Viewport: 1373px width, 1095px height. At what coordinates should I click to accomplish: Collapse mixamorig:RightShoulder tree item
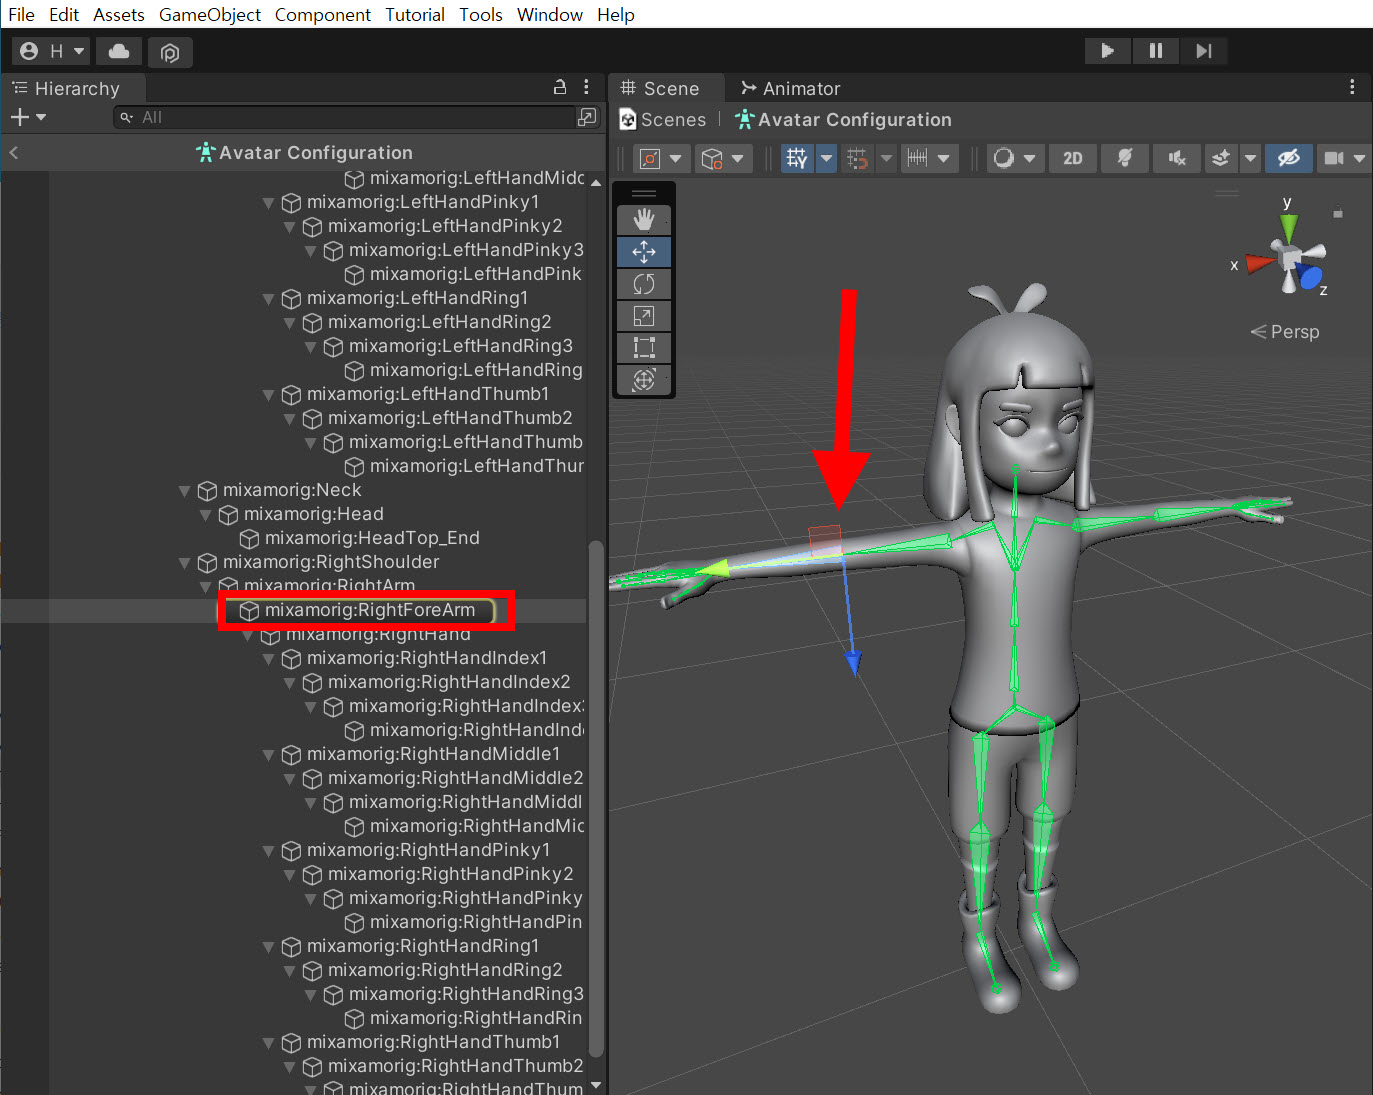click(x=184, y=563)
